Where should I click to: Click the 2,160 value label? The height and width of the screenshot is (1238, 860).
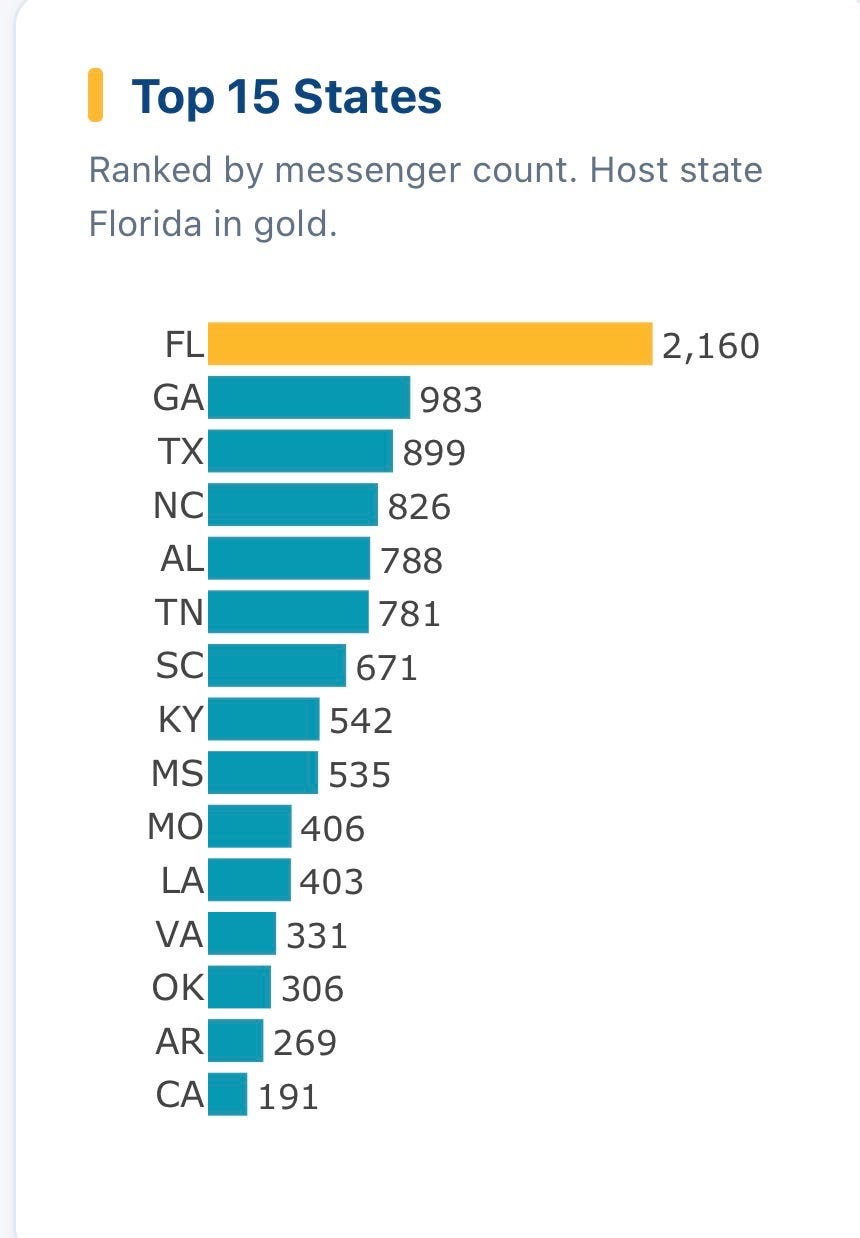pos(711,346)
